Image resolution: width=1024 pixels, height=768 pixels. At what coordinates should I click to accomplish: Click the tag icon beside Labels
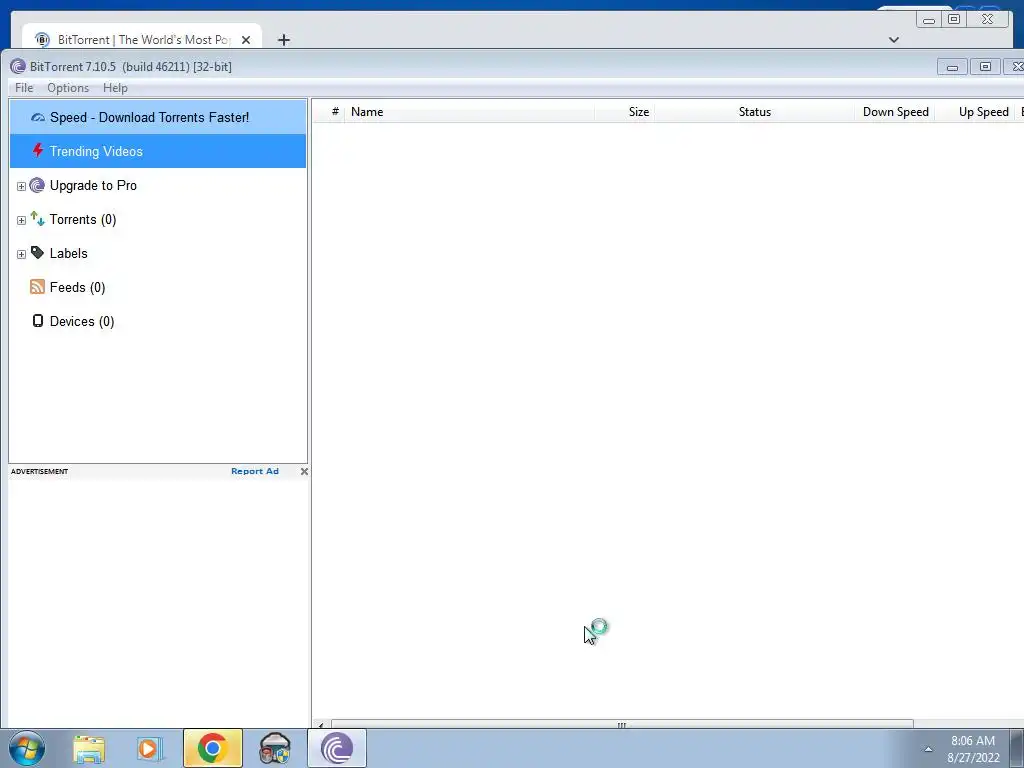point(37,253)
